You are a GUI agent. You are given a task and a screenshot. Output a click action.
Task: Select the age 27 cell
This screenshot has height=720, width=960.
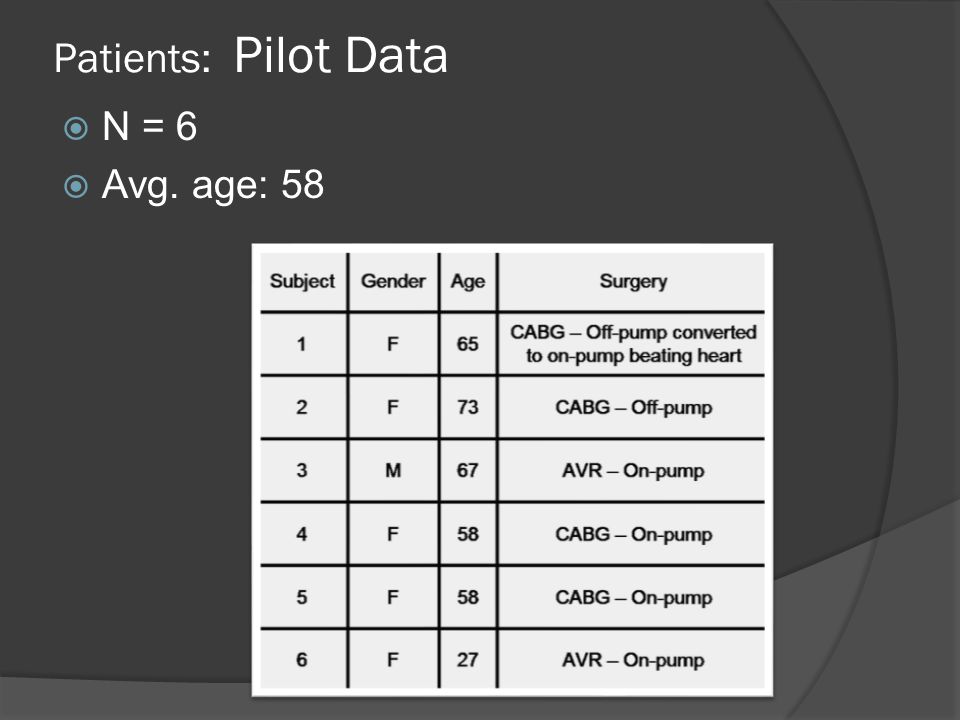[x=468, y=660]
